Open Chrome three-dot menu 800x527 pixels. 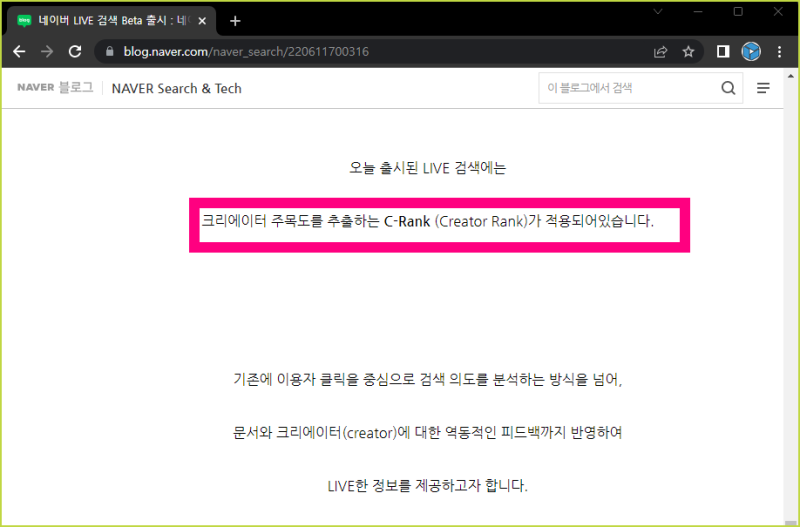pyautogui.click(x=779, y=52)
